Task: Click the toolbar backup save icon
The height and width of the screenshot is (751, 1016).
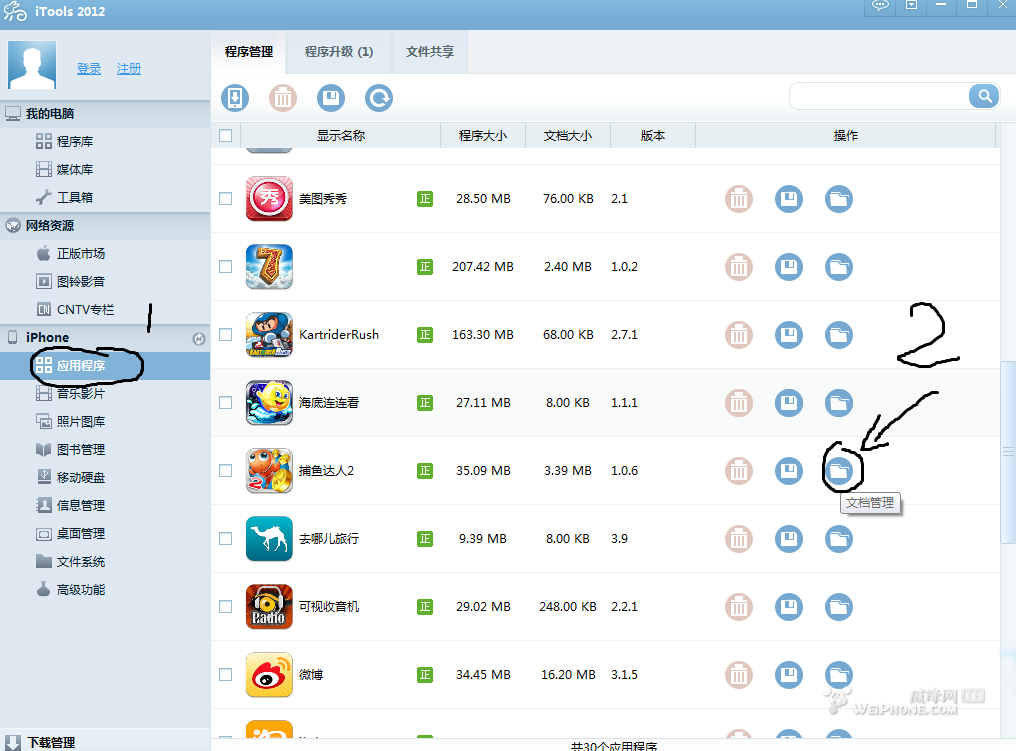Action: (330, 98)
